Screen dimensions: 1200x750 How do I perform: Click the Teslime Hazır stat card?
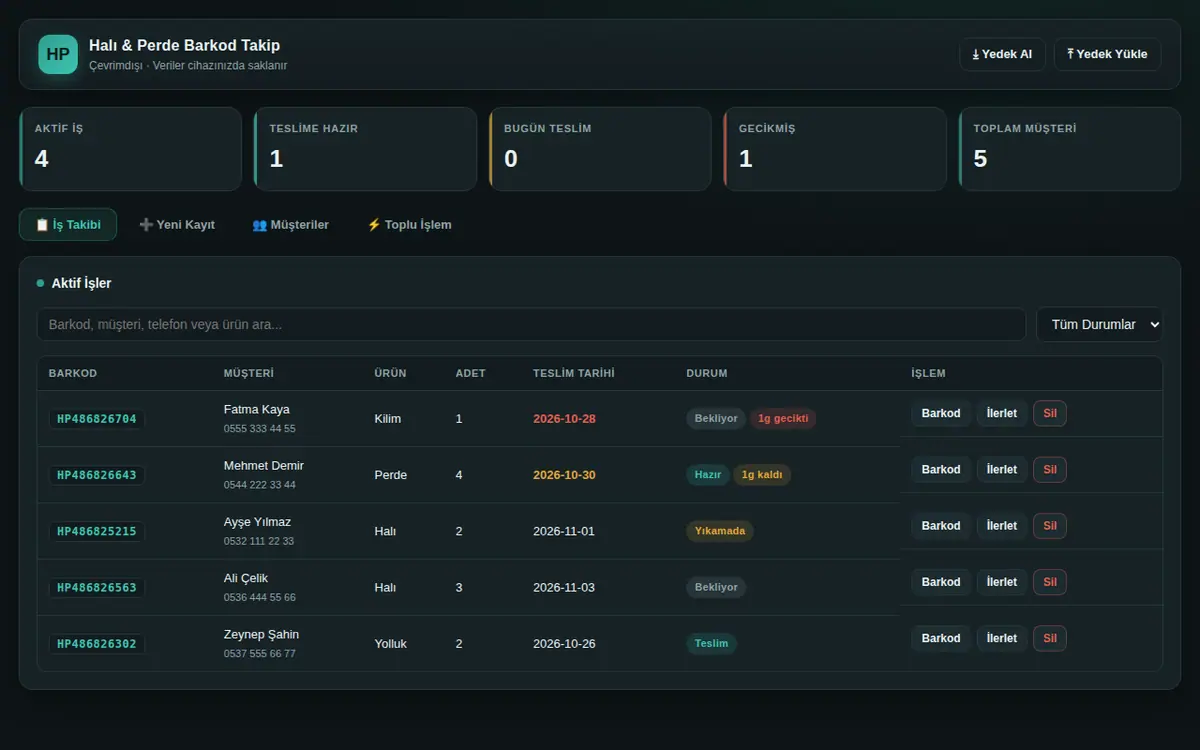point(365,149)
